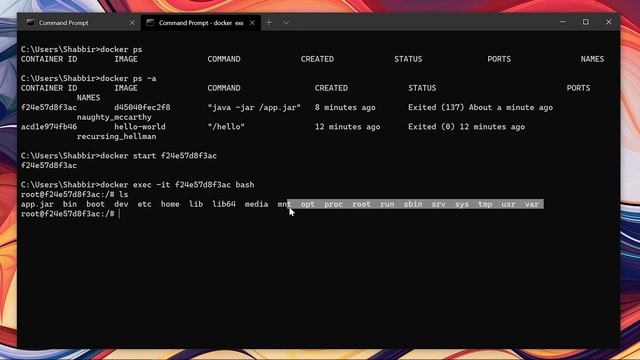Click the highlighted var directory
The image size is (640, 360).
(x=532, y=204)
